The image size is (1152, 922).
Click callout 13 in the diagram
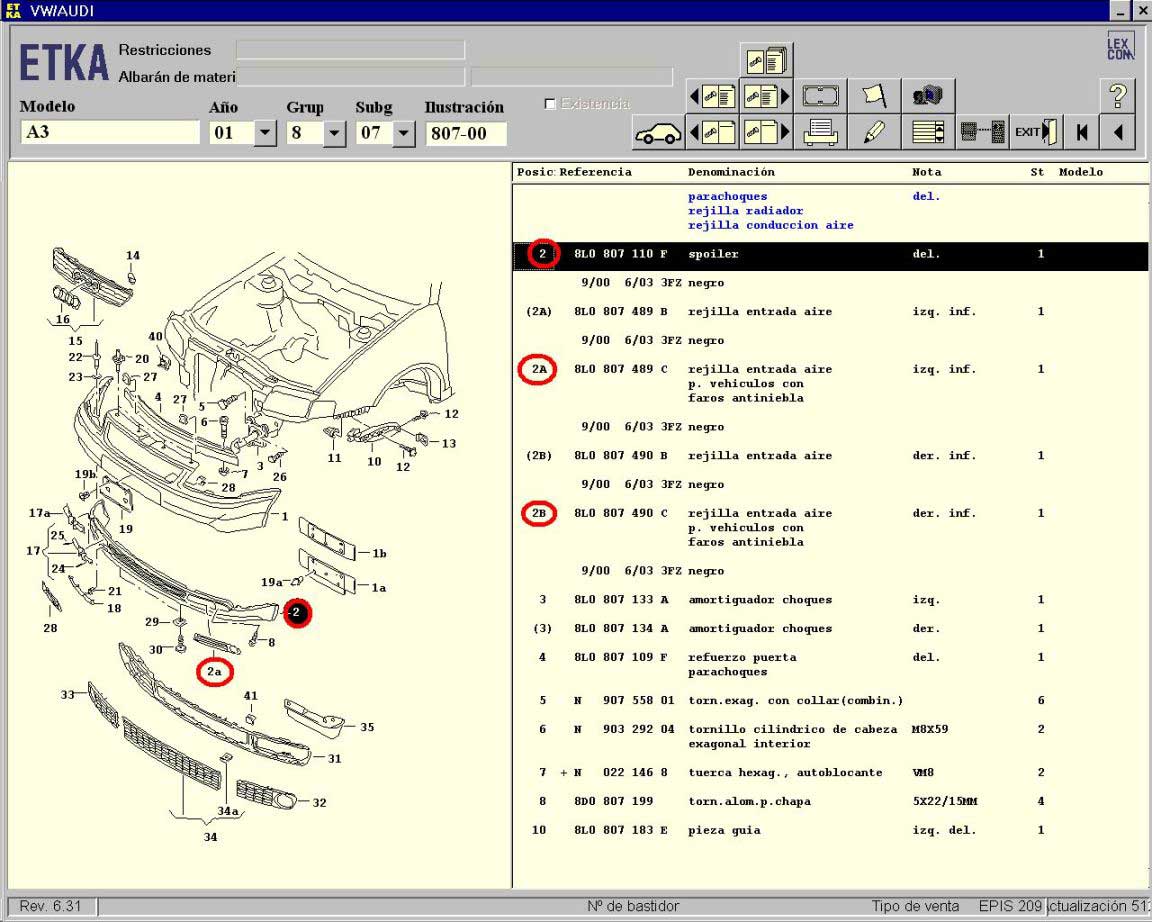449,443
